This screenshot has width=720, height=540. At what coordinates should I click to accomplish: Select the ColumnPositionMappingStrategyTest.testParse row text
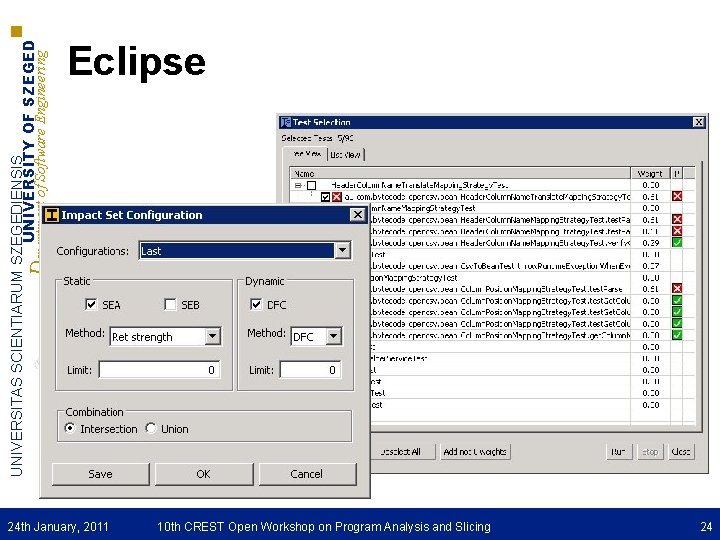(x=496, y=289)
